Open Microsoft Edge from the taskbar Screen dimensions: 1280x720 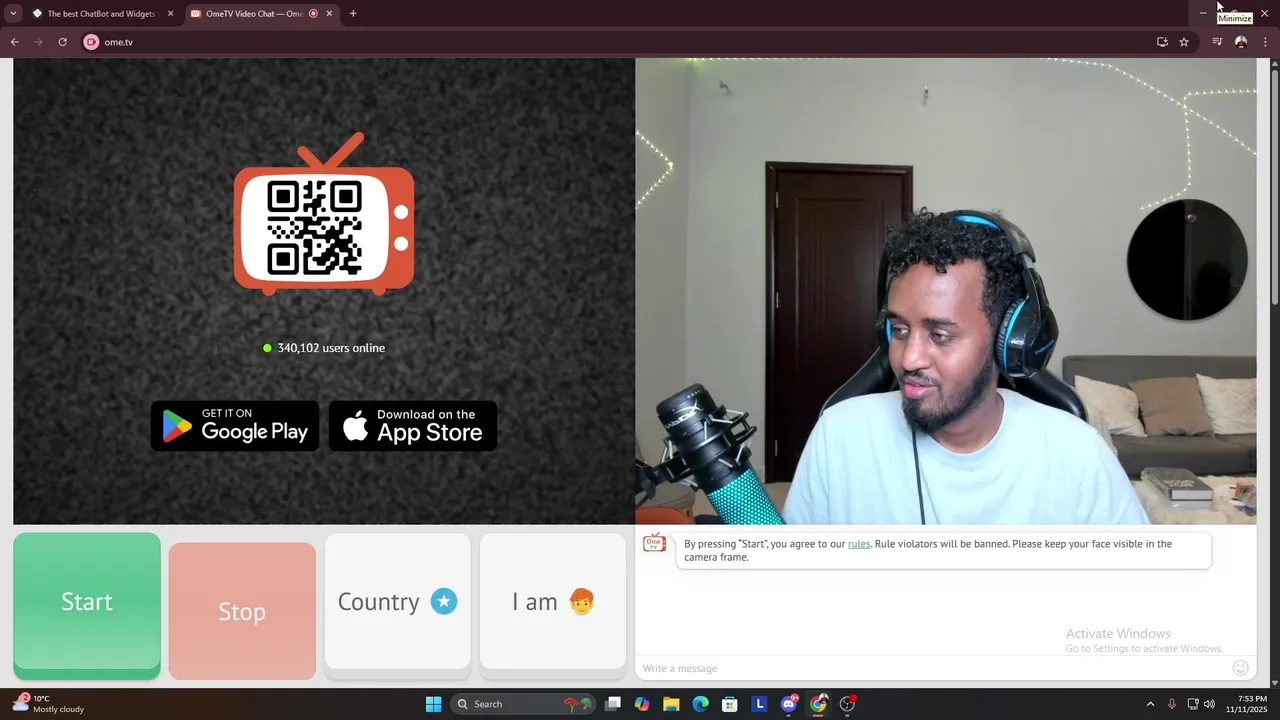coord(701,704)
